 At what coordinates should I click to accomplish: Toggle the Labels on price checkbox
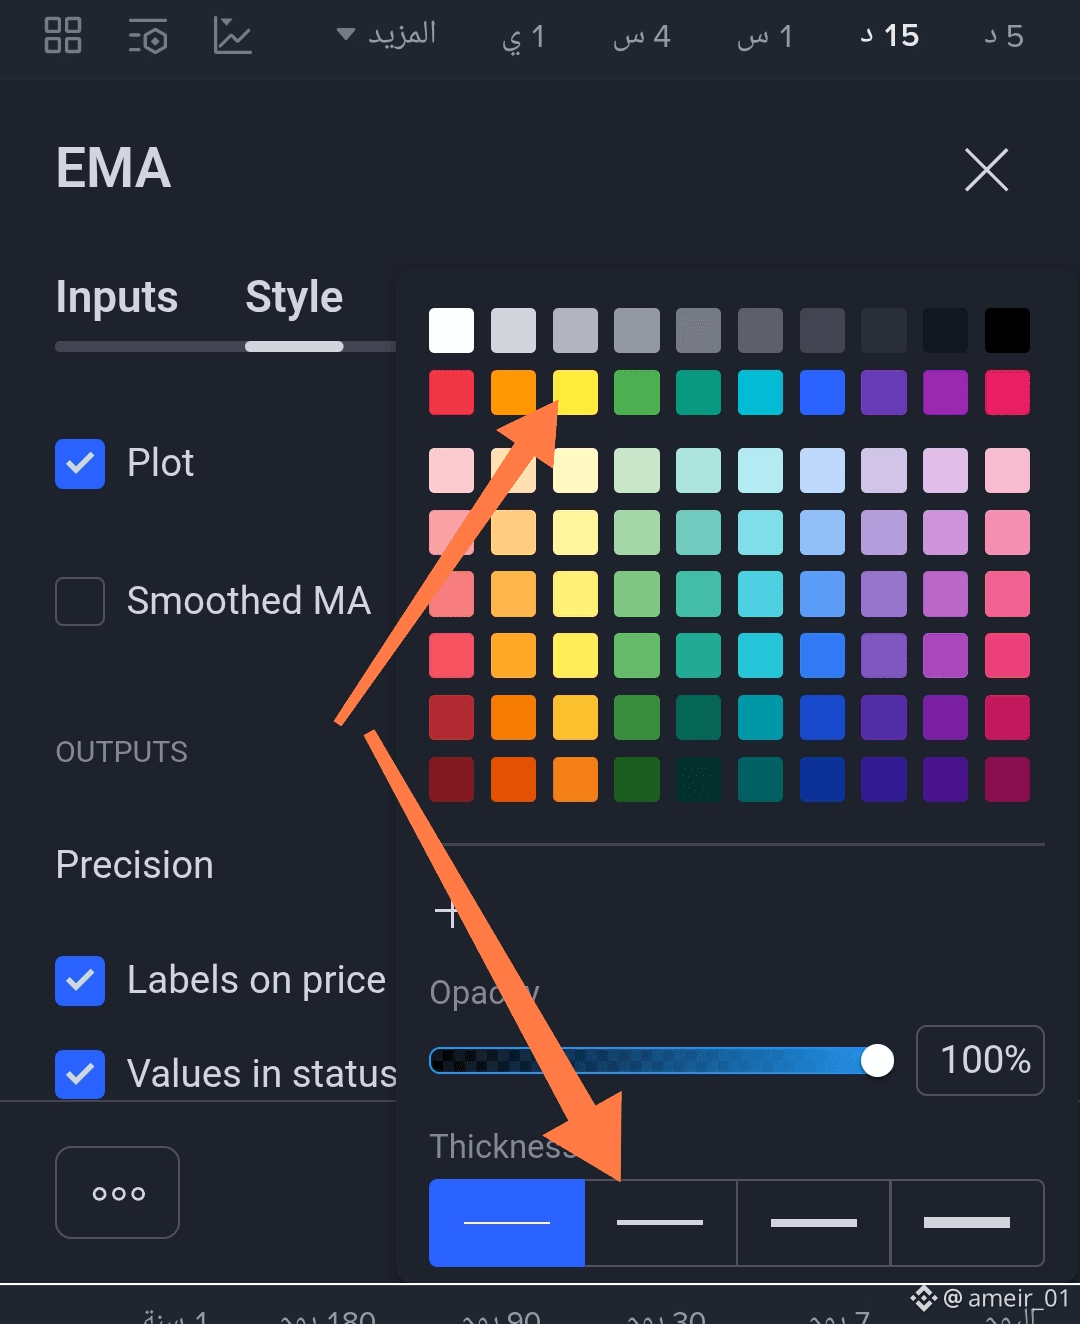(80, 981)
